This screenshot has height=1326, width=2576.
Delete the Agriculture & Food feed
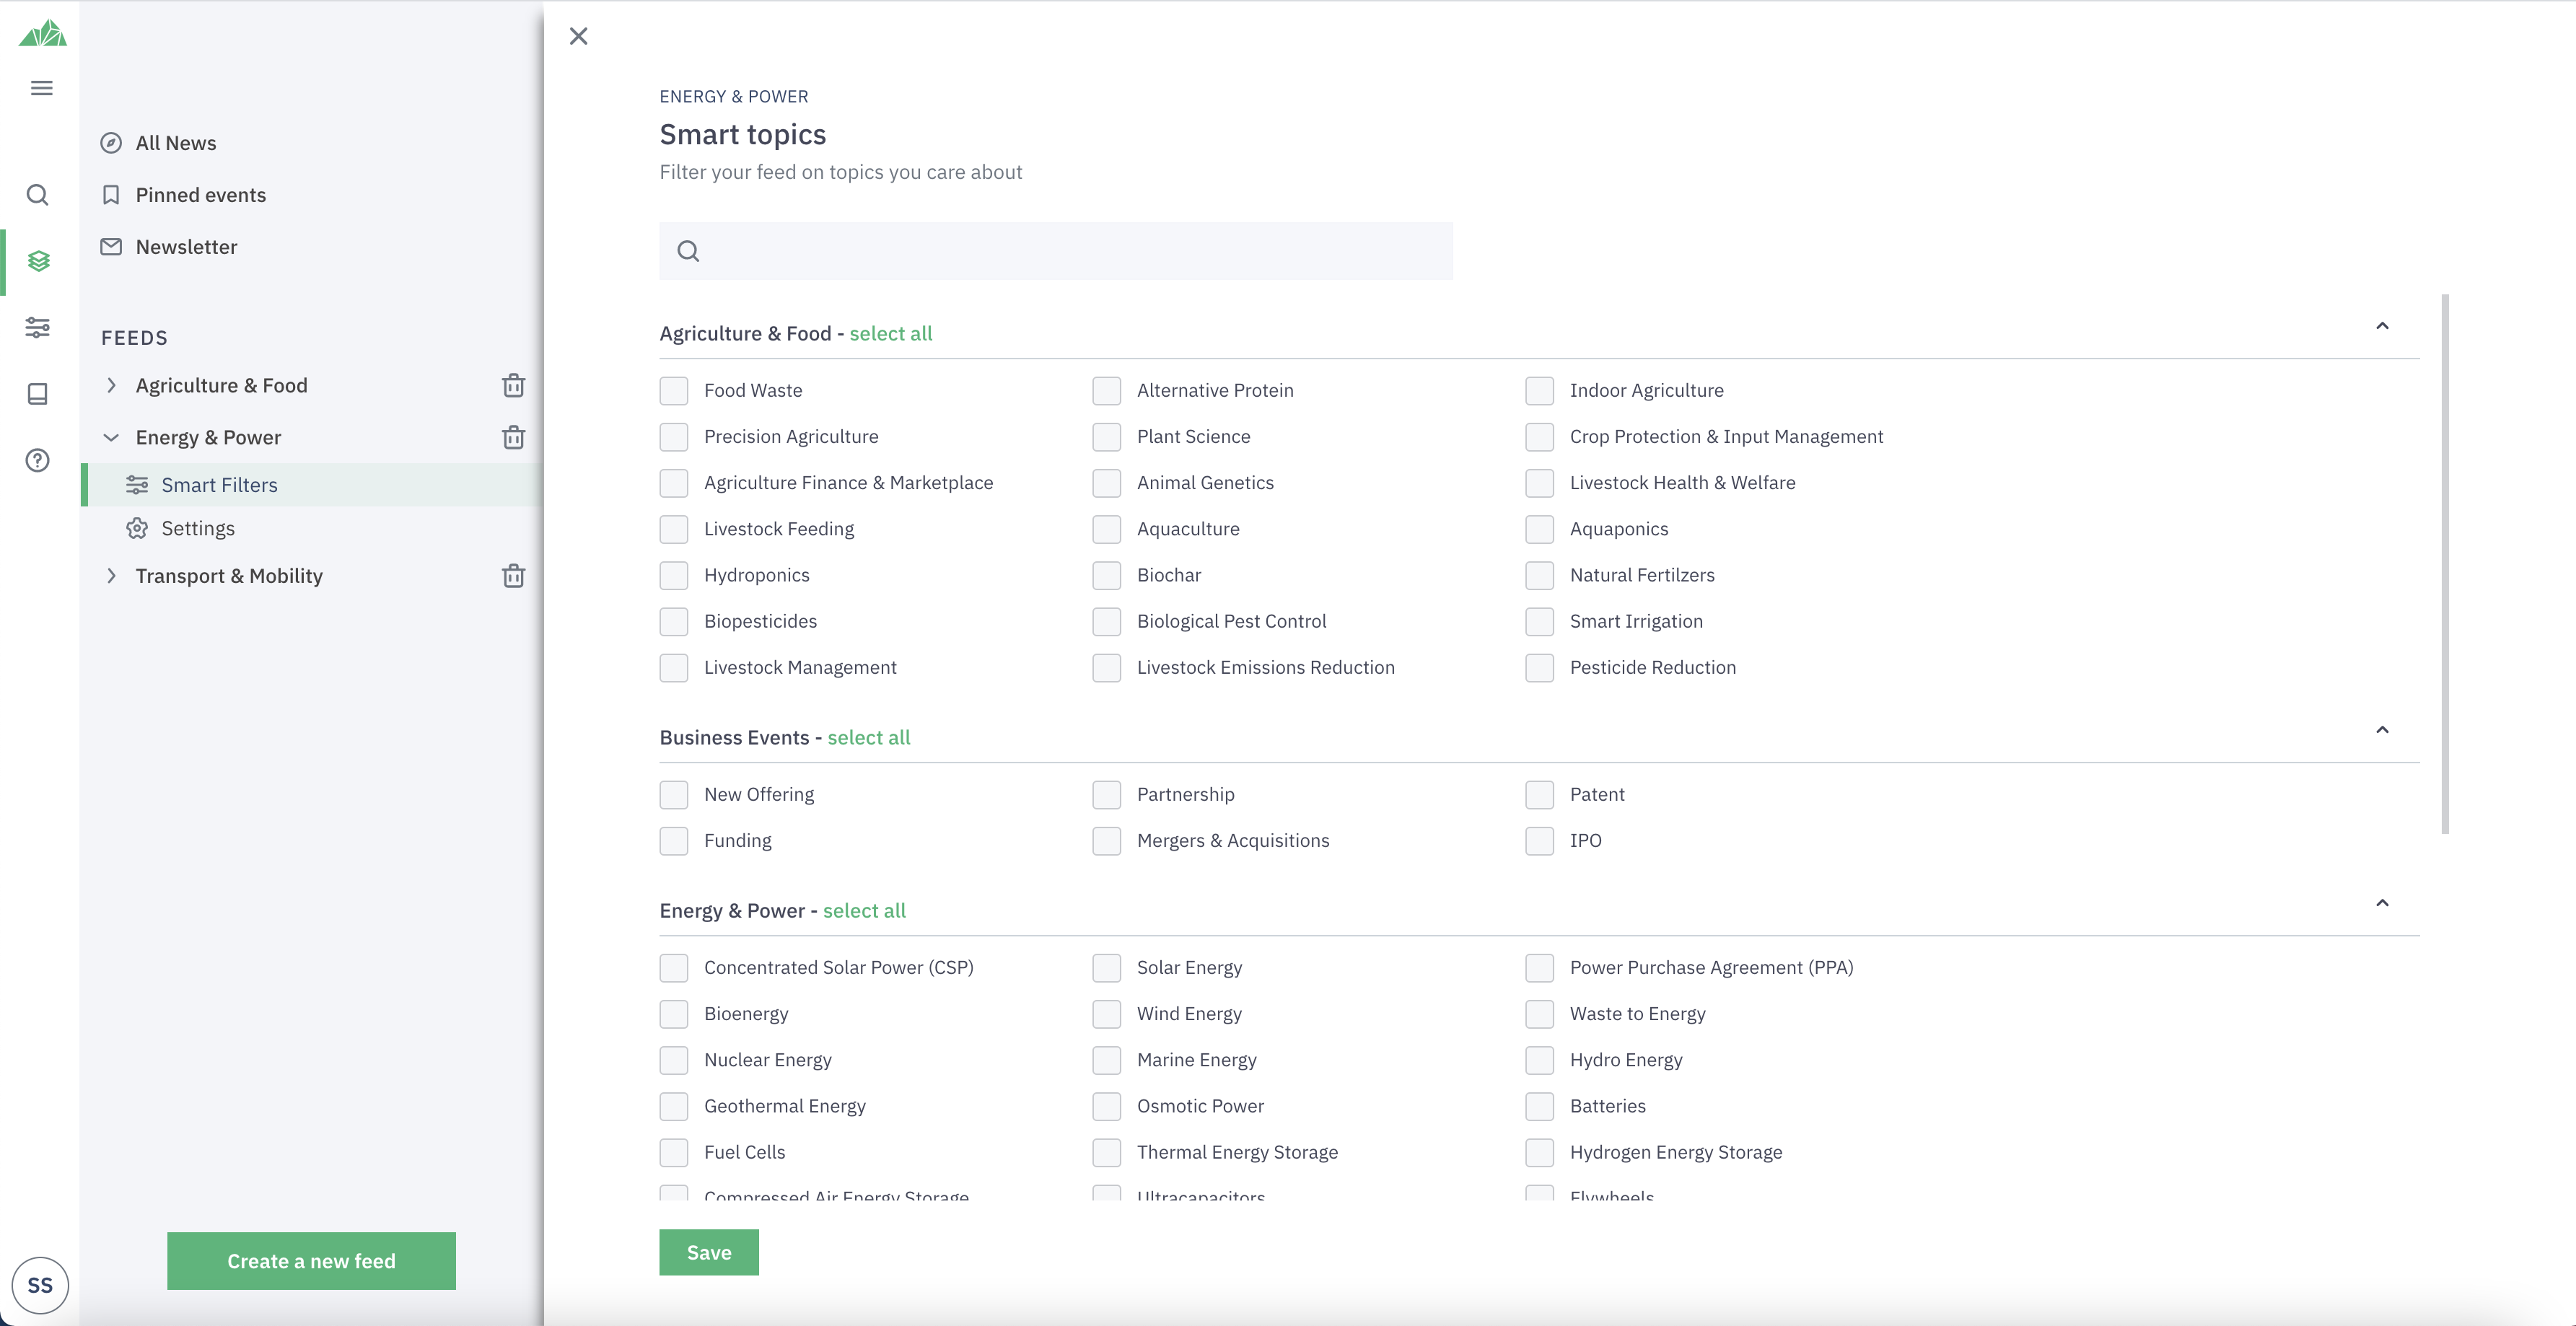click(513, 386)
